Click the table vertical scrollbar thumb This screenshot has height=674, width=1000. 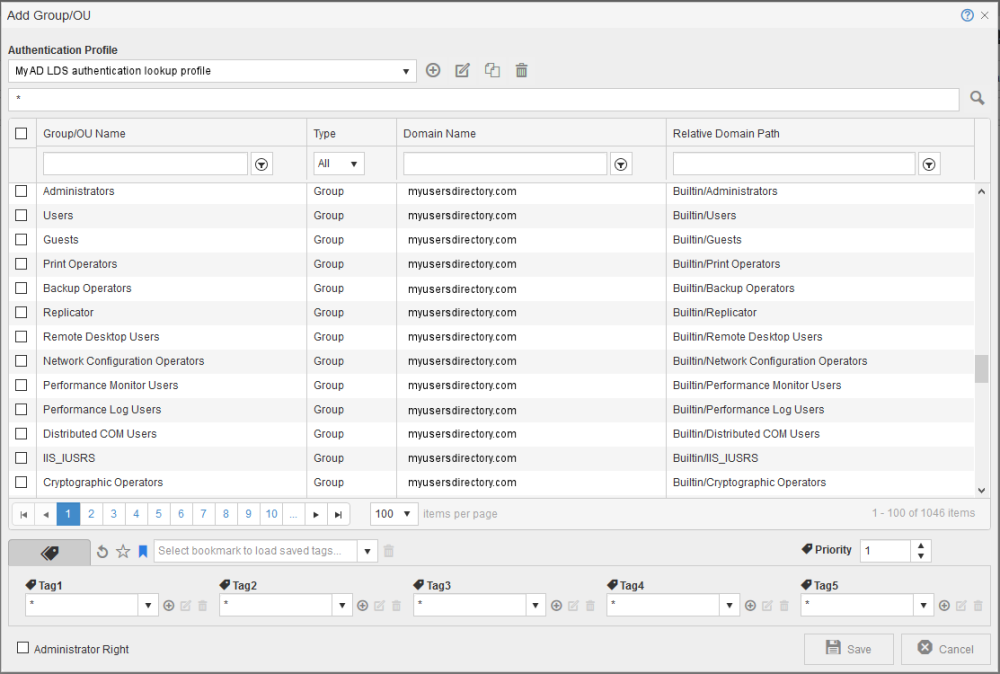(x=982, y=369)
